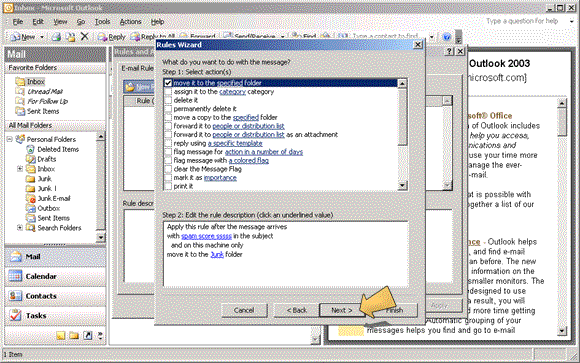This screenshot has height=363, width=580.
Task: Click down arrow of actions list scrollbar
Action: pyautogui.click(x=402, y=185)
